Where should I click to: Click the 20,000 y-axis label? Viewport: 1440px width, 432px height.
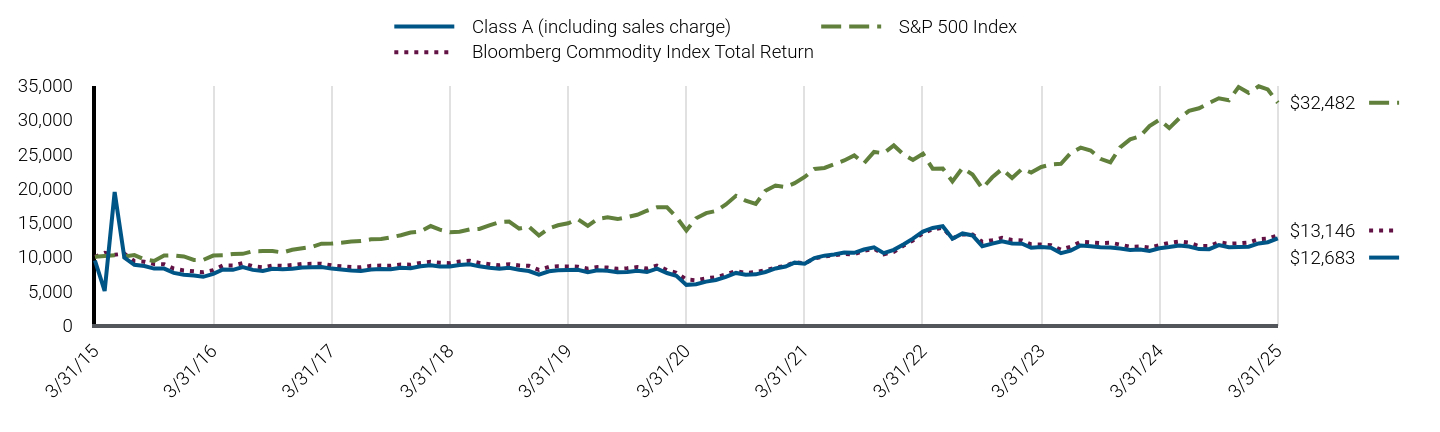[x=47, y=189]
